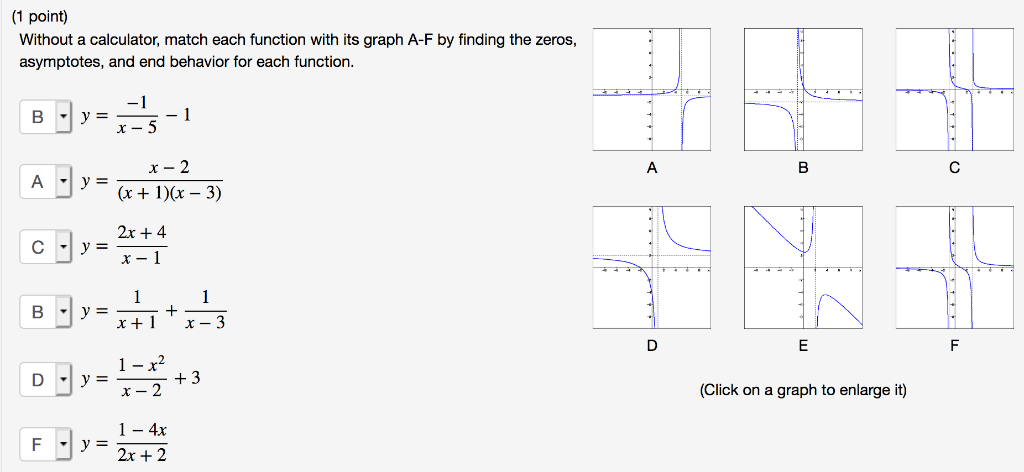Open dropdown for y = (2x+4)/(x-1)
This screenshot has width=1024, height=472.
coord(46,248)
